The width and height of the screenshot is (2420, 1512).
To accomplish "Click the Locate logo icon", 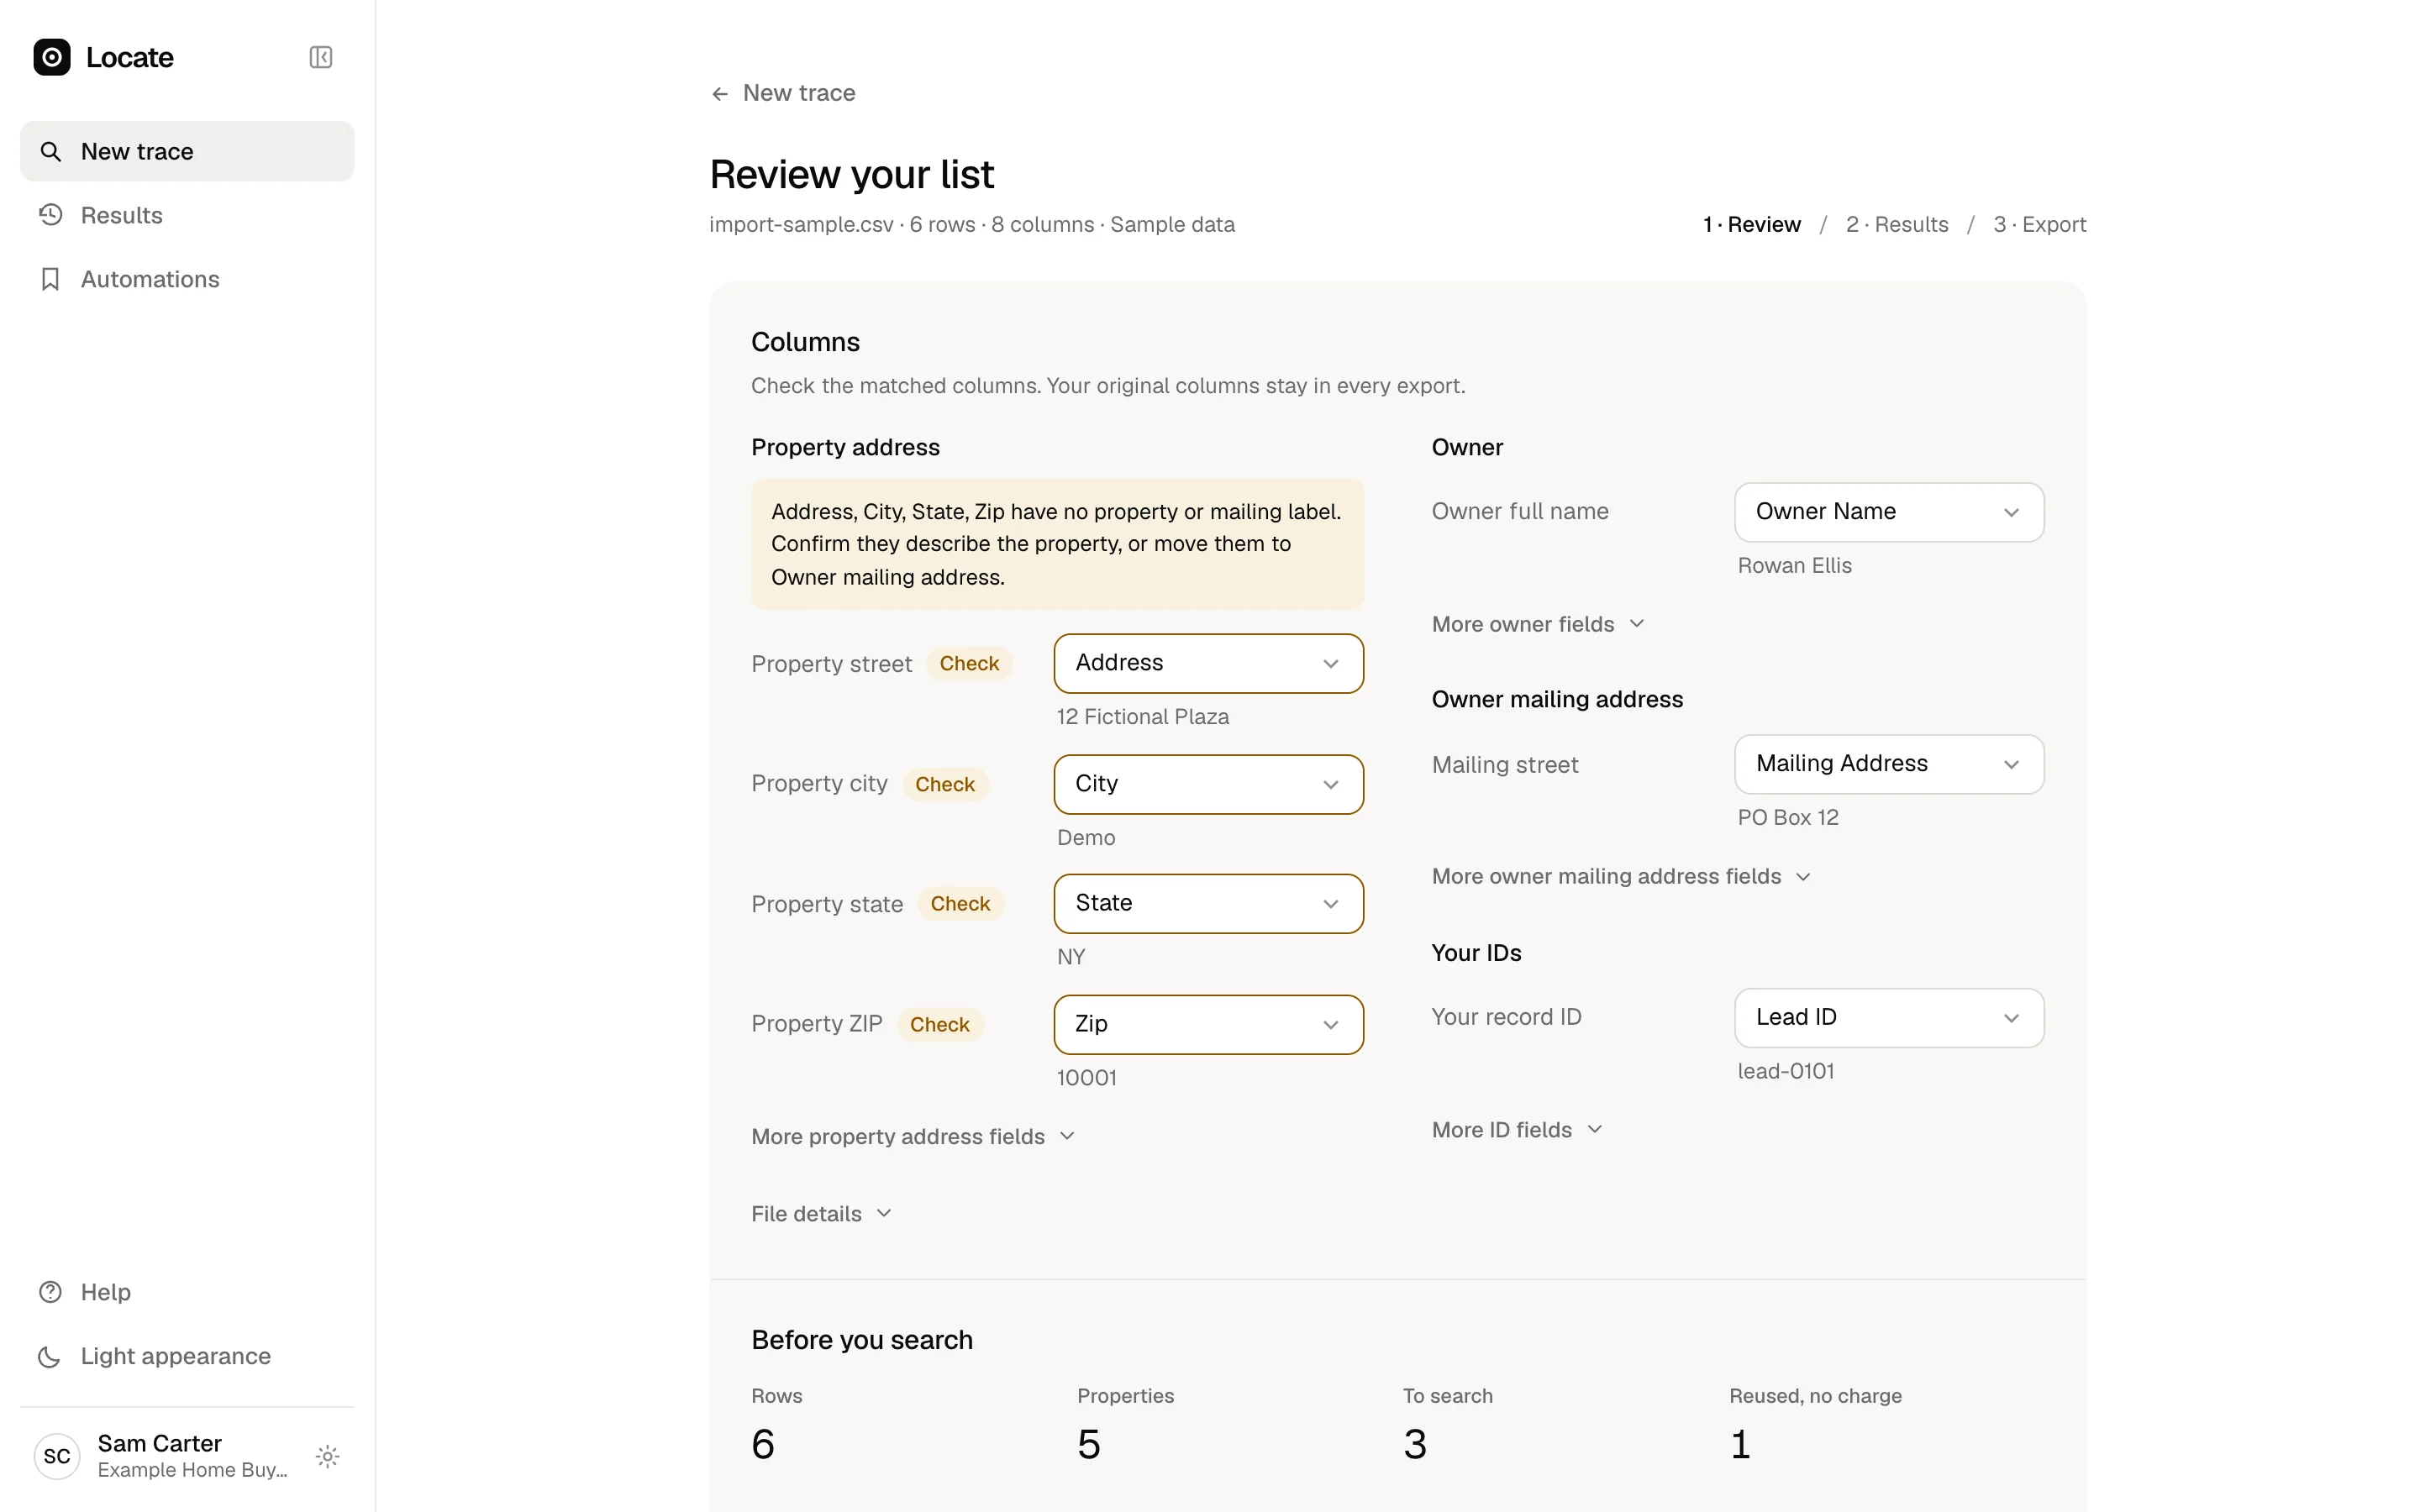I will click(x=52, y=57).
